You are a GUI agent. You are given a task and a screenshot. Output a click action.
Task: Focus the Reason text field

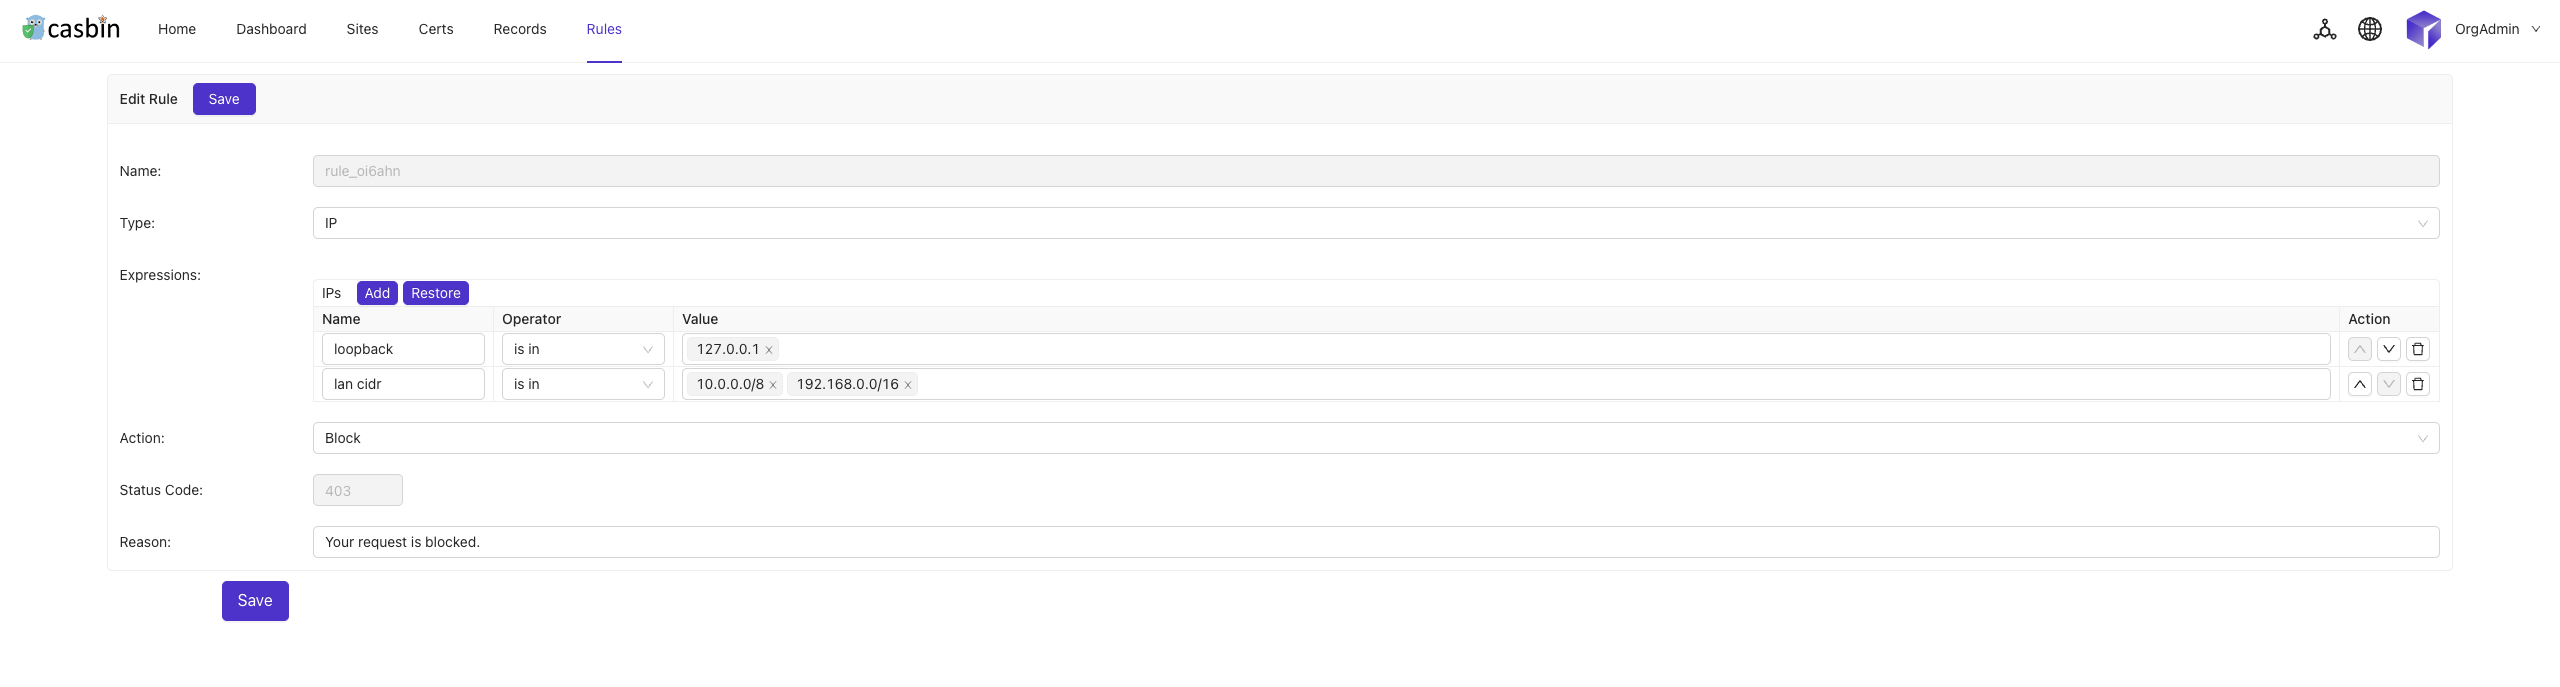click(x=1375, y=542)
